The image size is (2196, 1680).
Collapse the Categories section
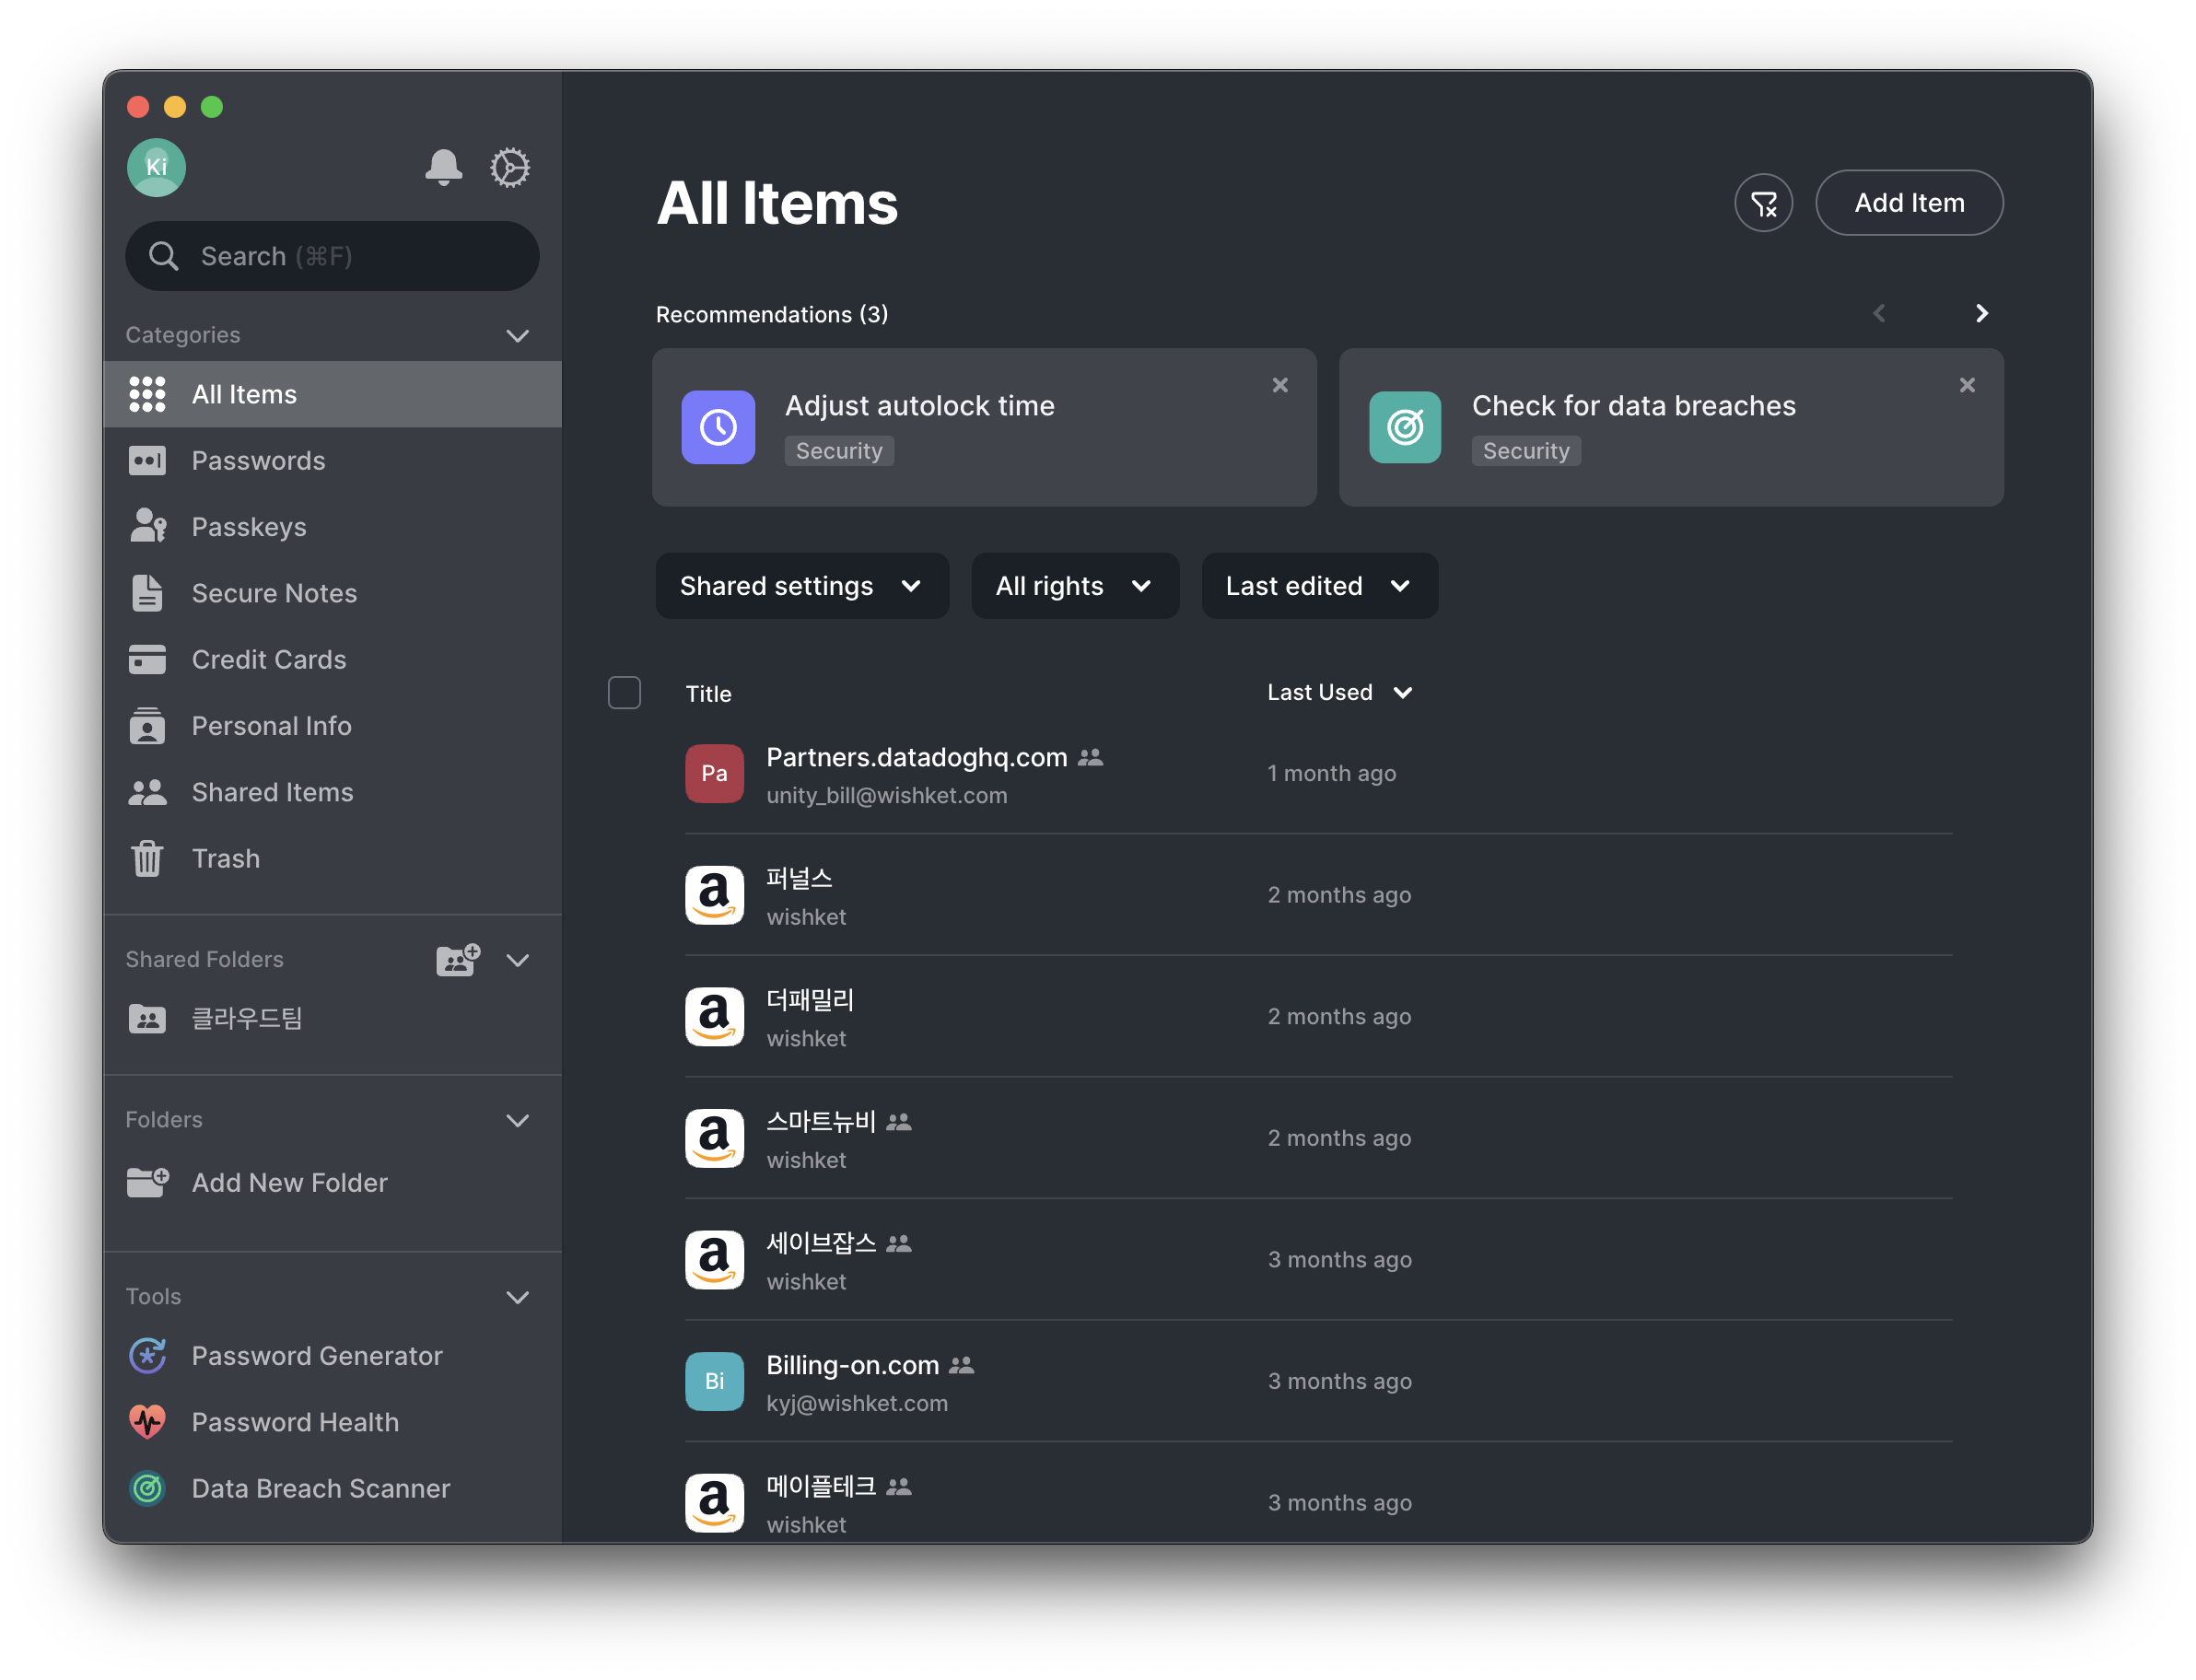517,336
